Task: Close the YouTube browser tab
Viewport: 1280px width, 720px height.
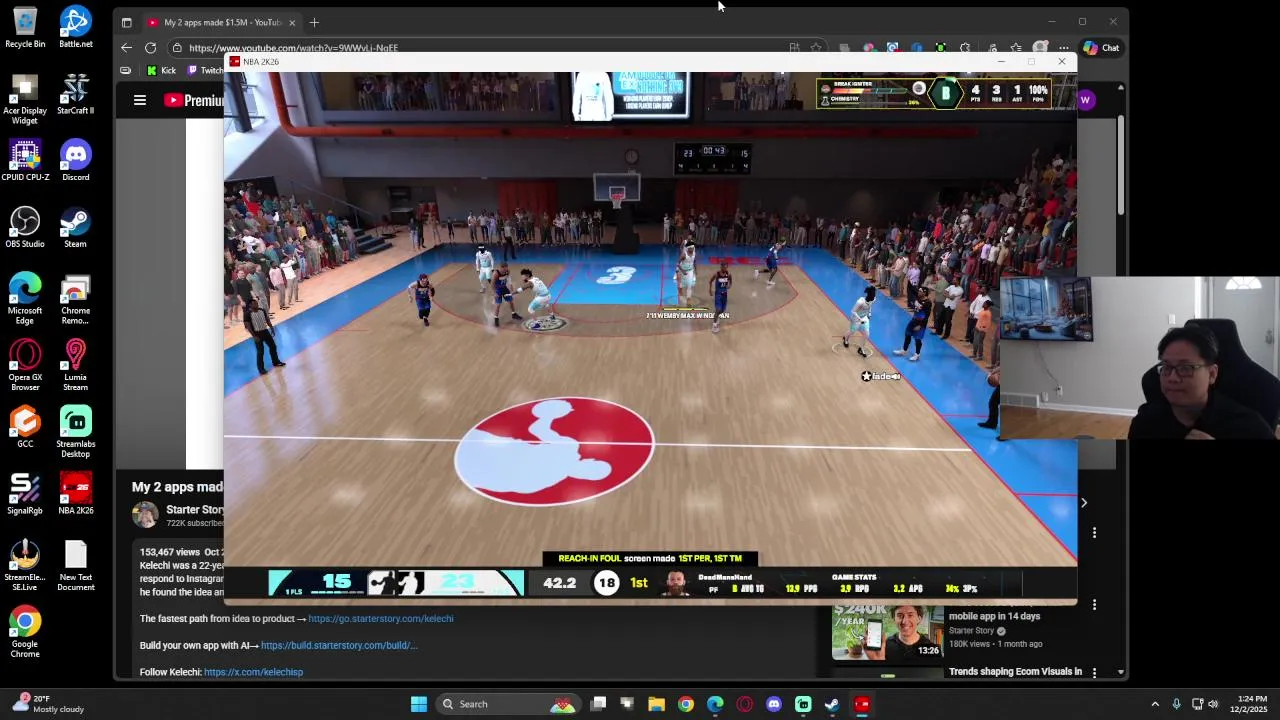Action: point(292,22)
